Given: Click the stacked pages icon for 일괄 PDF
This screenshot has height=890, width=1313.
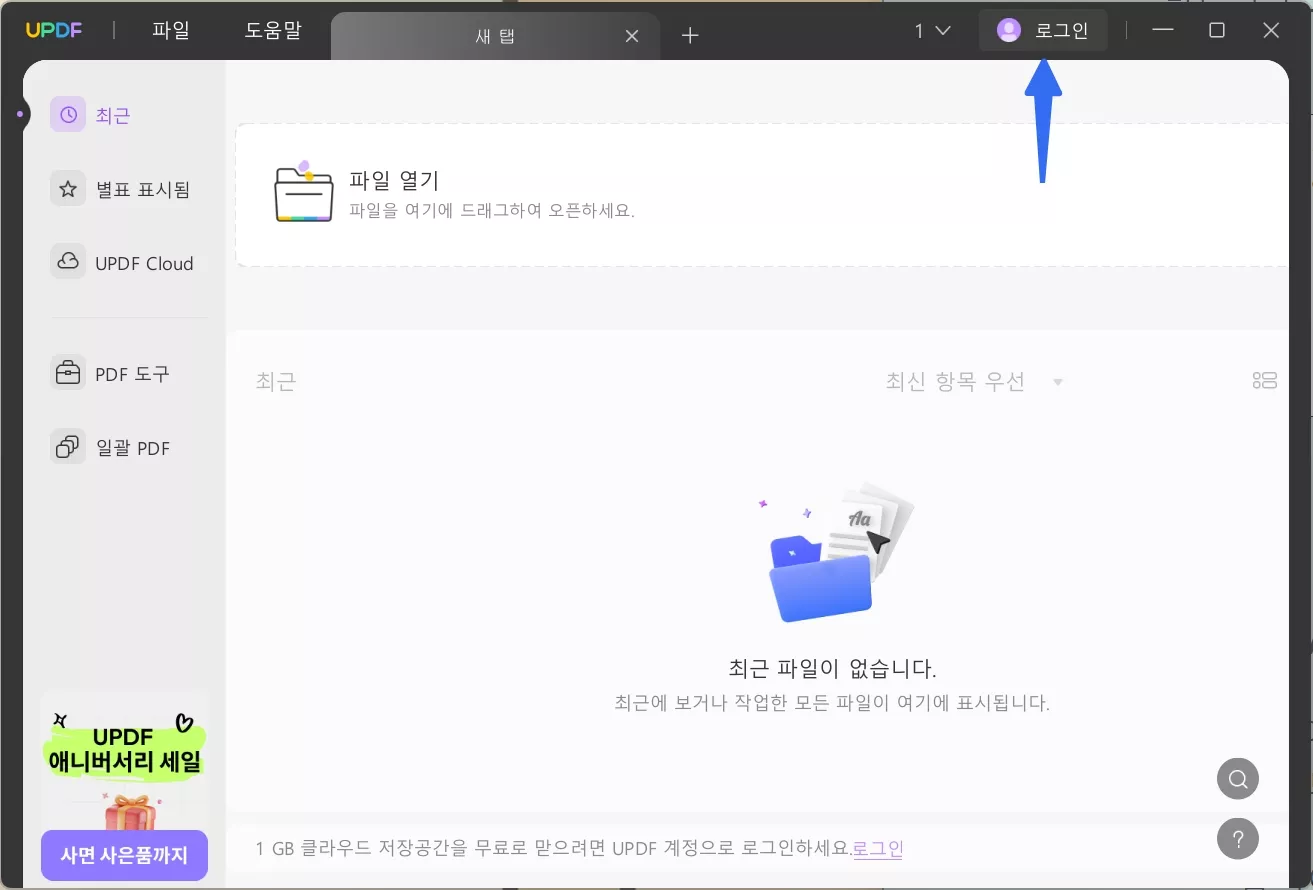Looking at the screenshot, I should point(68,447).
